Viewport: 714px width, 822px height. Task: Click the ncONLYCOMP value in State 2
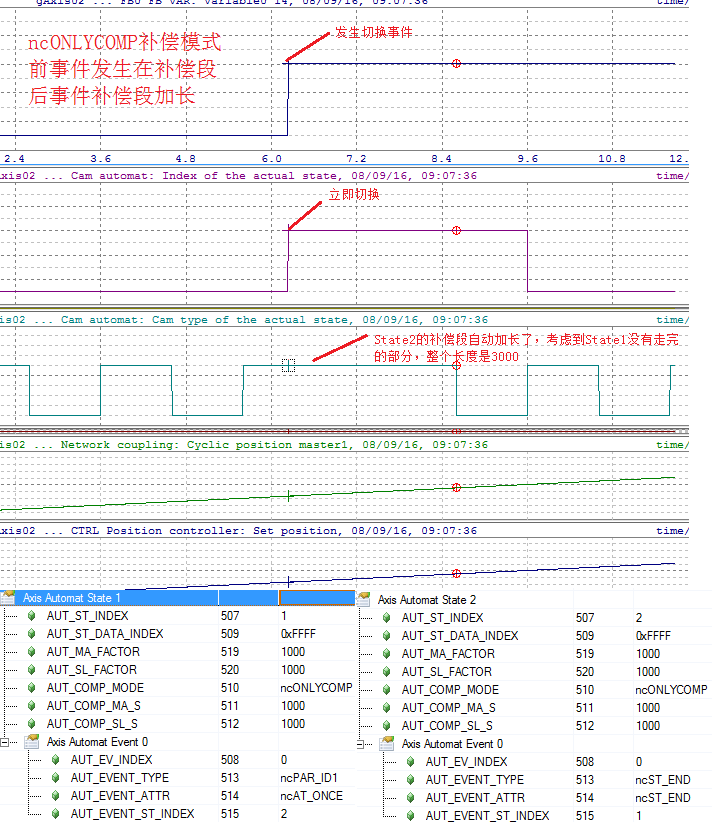pos(671,690)
